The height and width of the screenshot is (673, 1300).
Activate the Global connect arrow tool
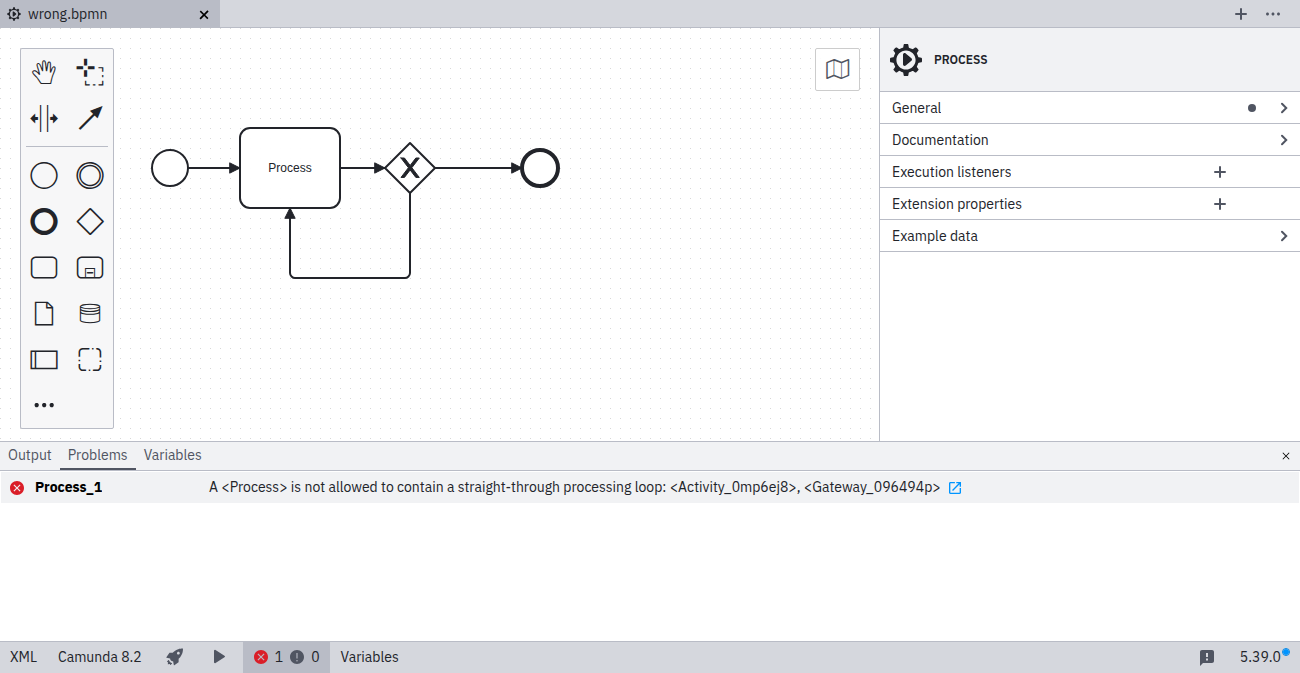point(90,119)
